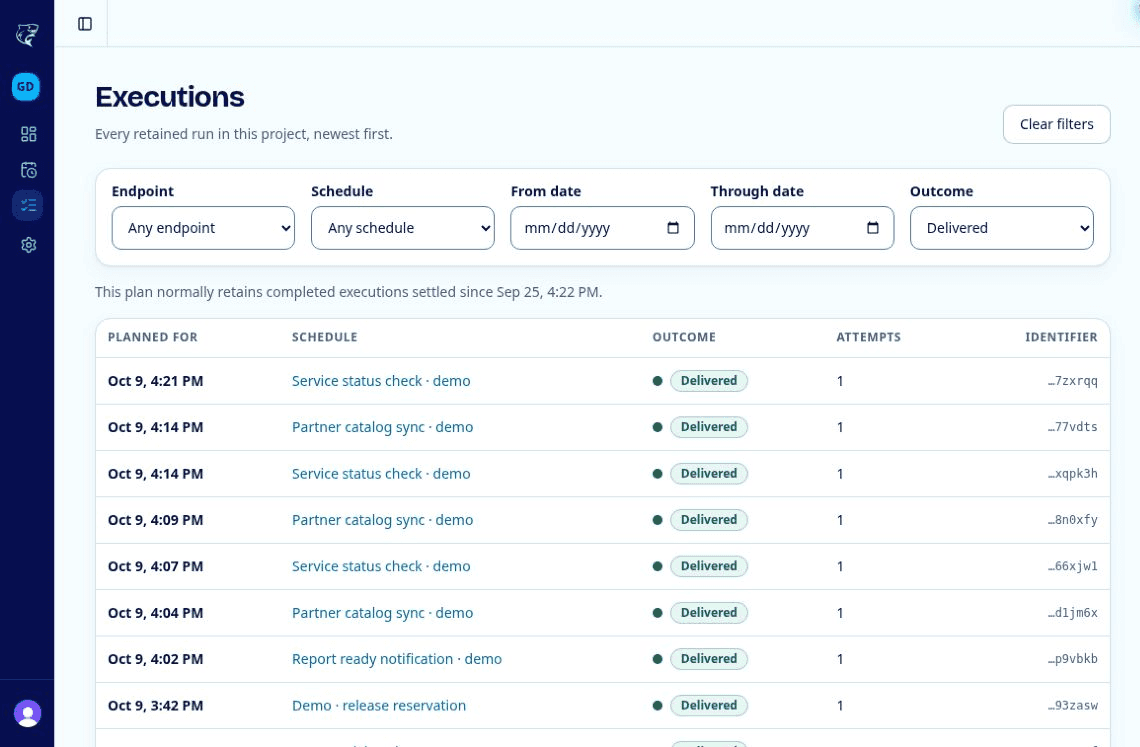Focus the Through date input field
This screenshot has height=747, width=1140.
coord(802,228)
